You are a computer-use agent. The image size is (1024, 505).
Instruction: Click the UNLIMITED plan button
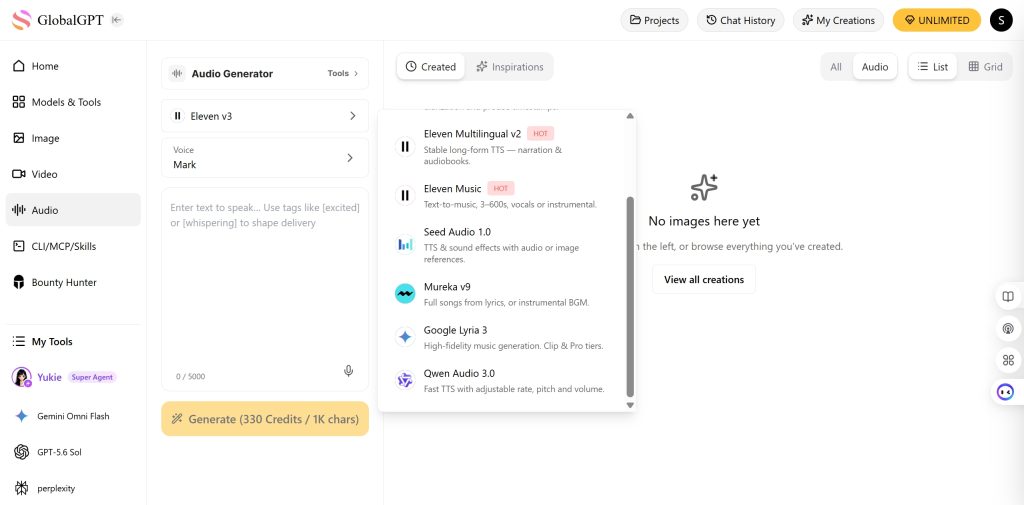point(937,20)
